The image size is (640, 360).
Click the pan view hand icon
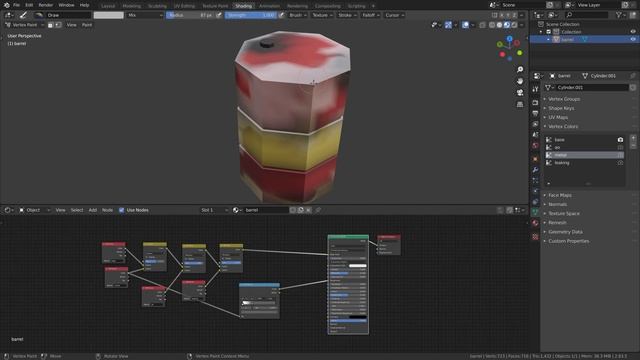pyautogui.click(x=520, y=81)
